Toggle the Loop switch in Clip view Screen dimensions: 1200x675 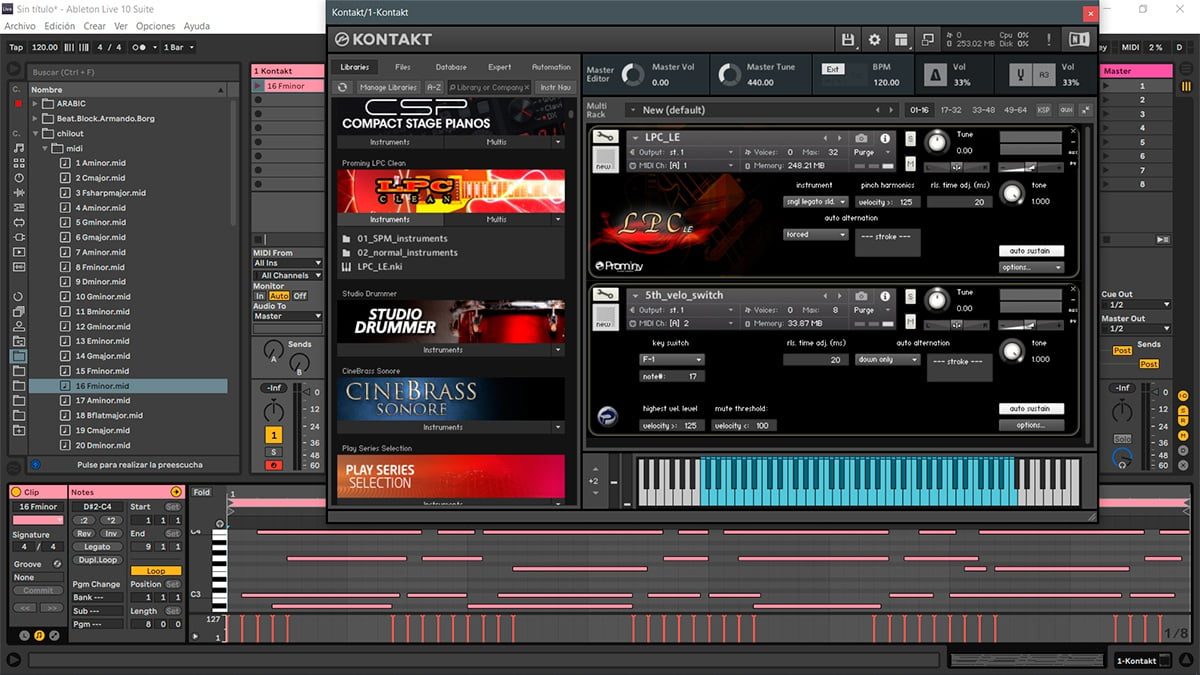[156, 571]
